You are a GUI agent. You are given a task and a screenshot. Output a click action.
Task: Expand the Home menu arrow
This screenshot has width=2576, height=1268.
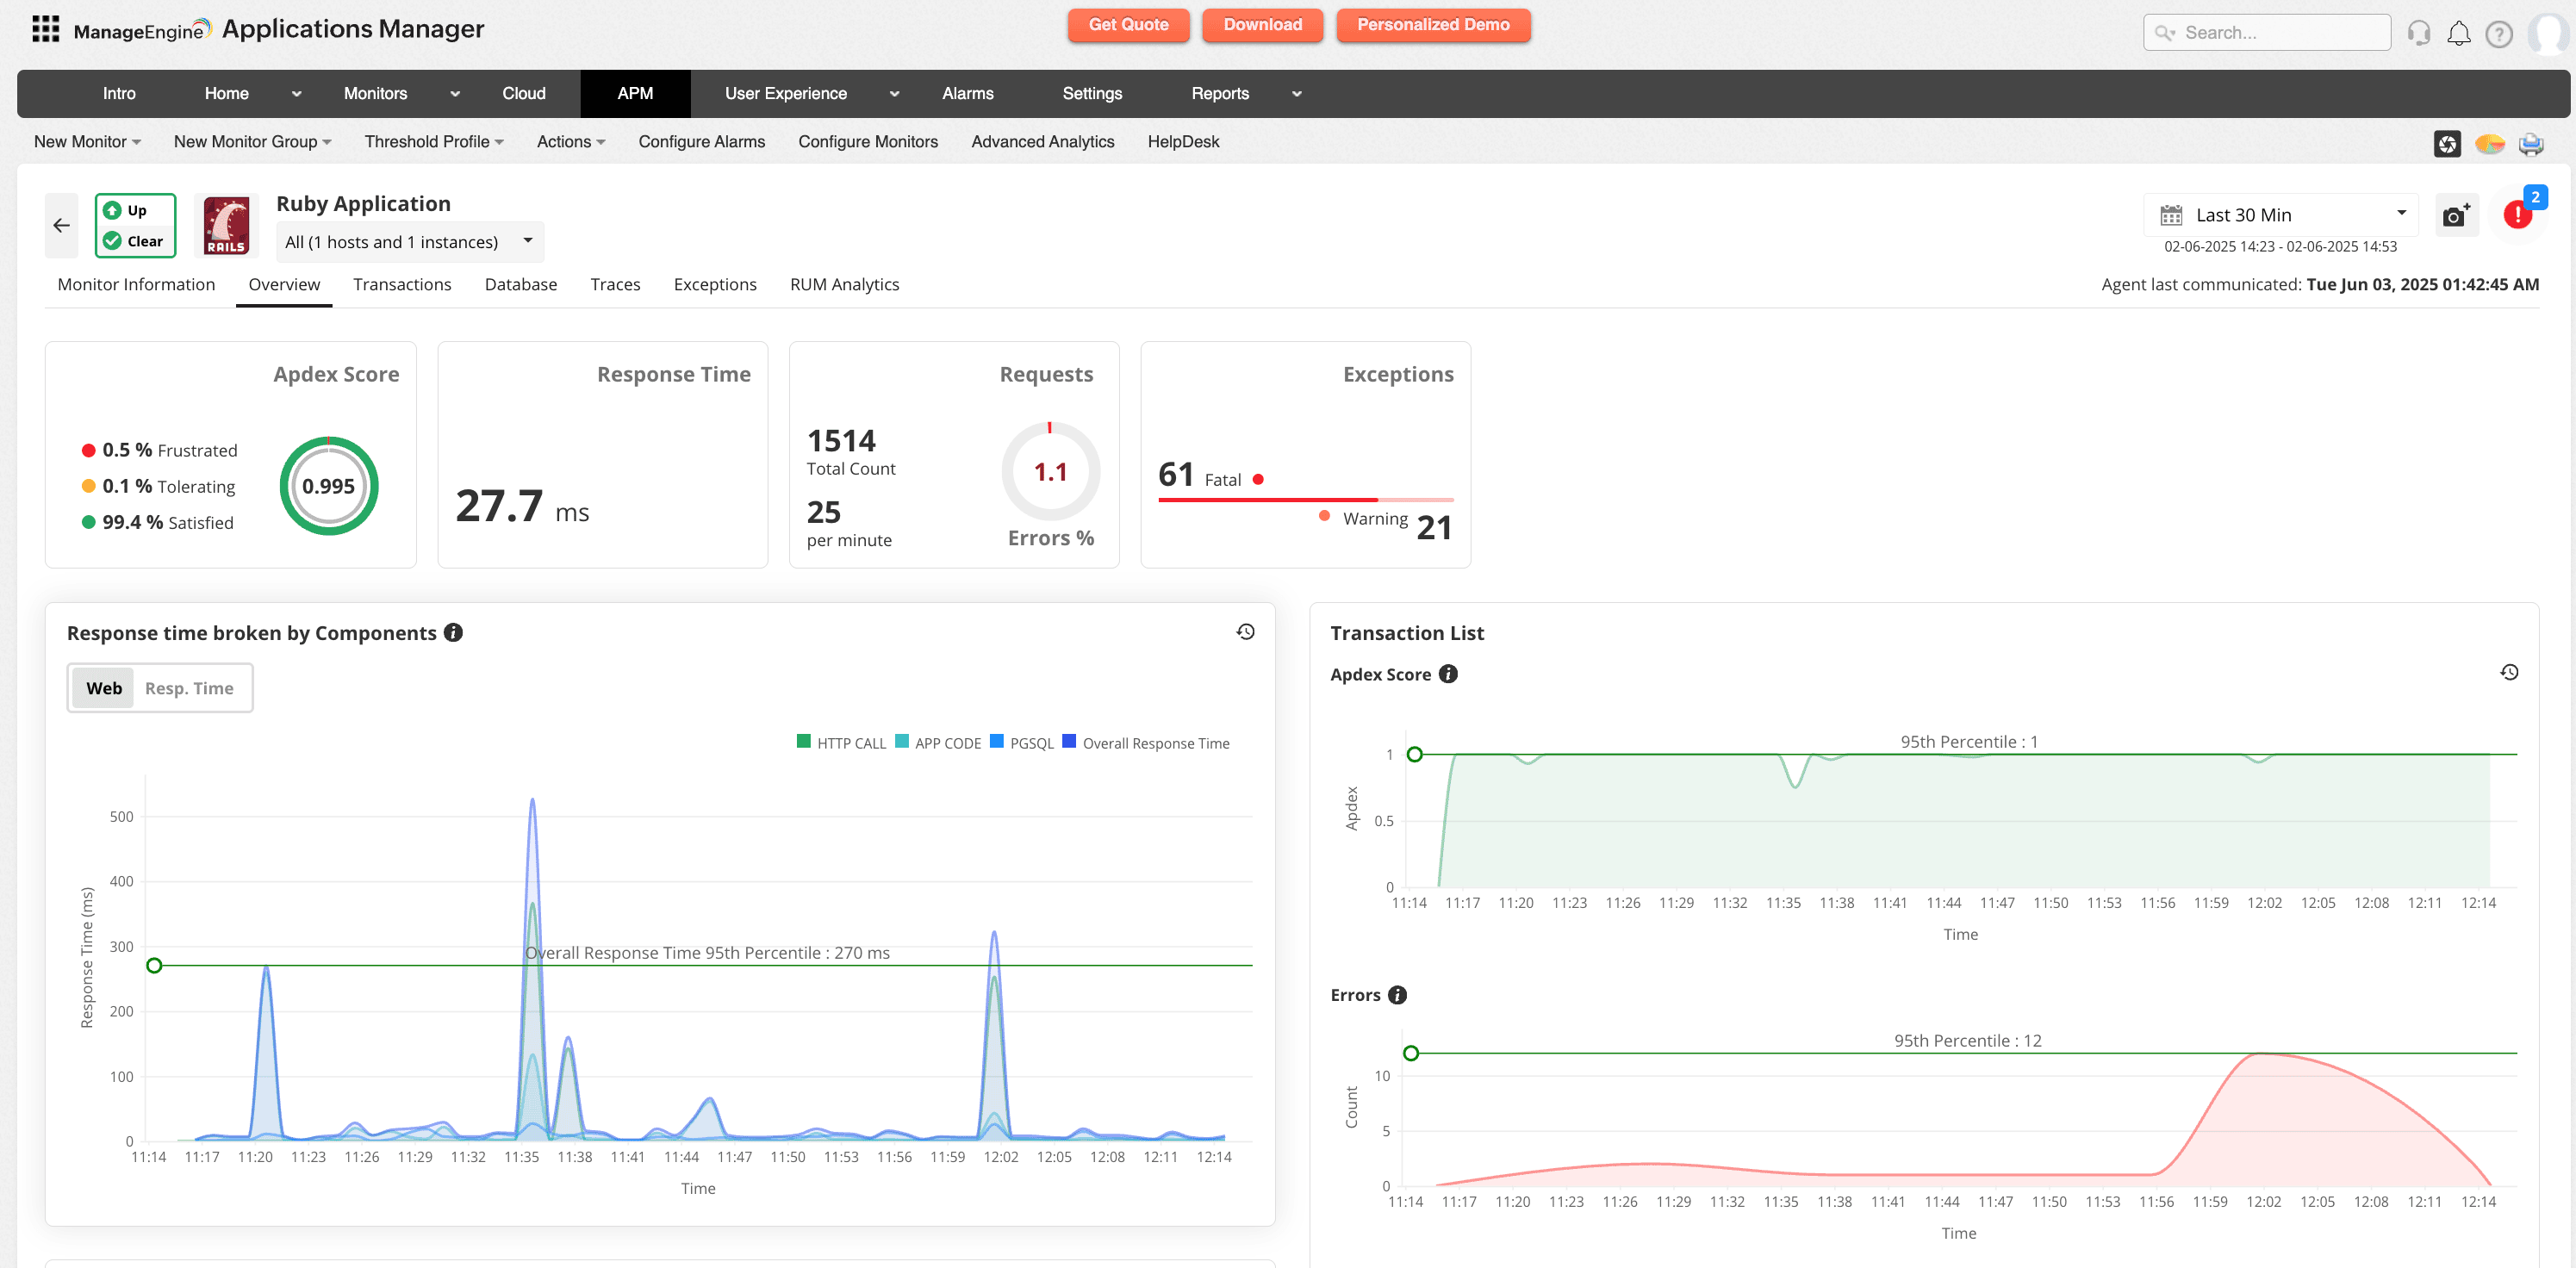pos(296,93)
